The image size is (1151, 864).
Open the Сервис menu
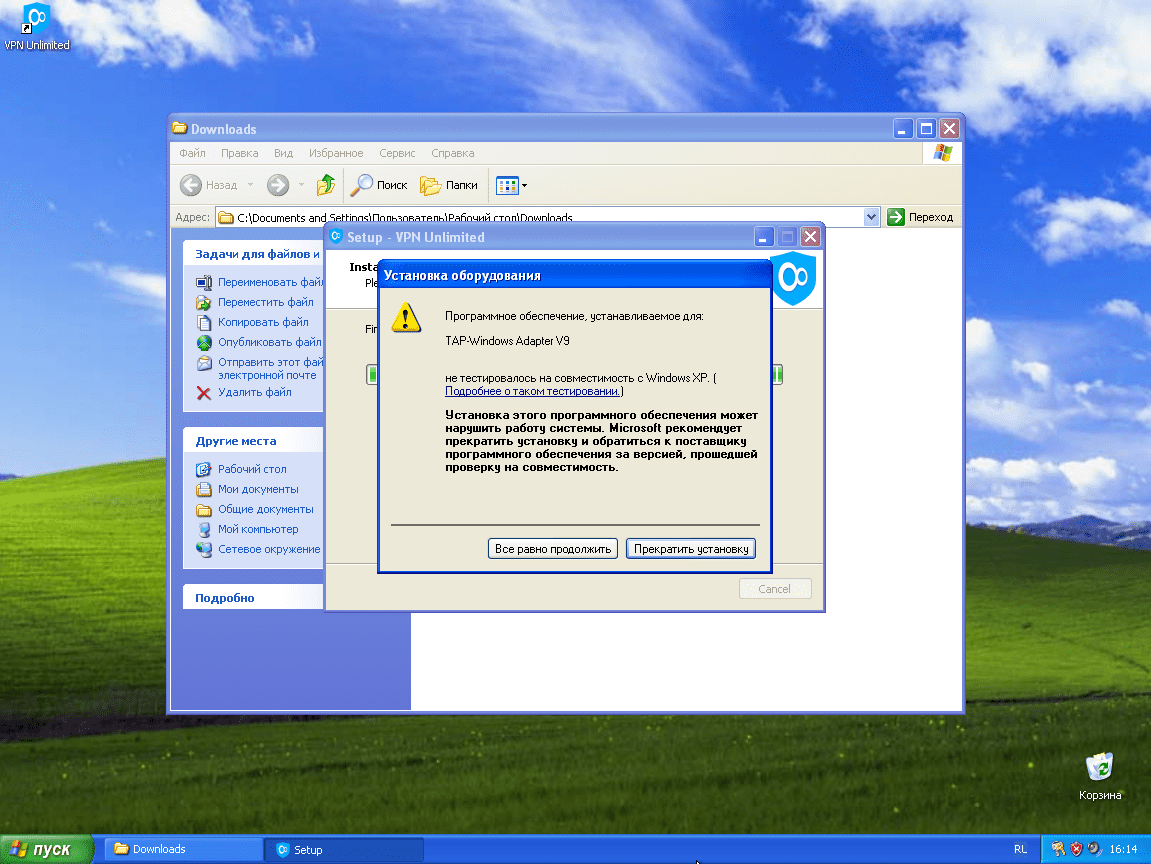tap(397, 153)
